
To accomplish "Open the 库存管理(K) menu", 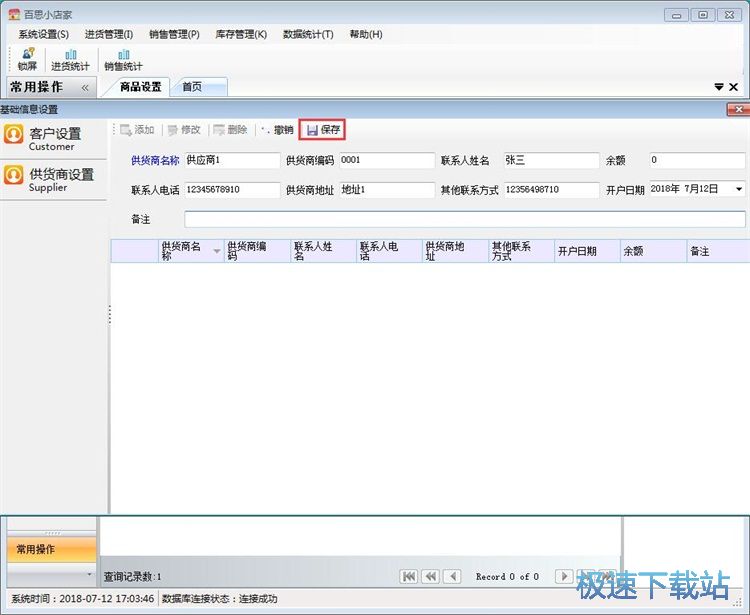I will tap(241, 34).
